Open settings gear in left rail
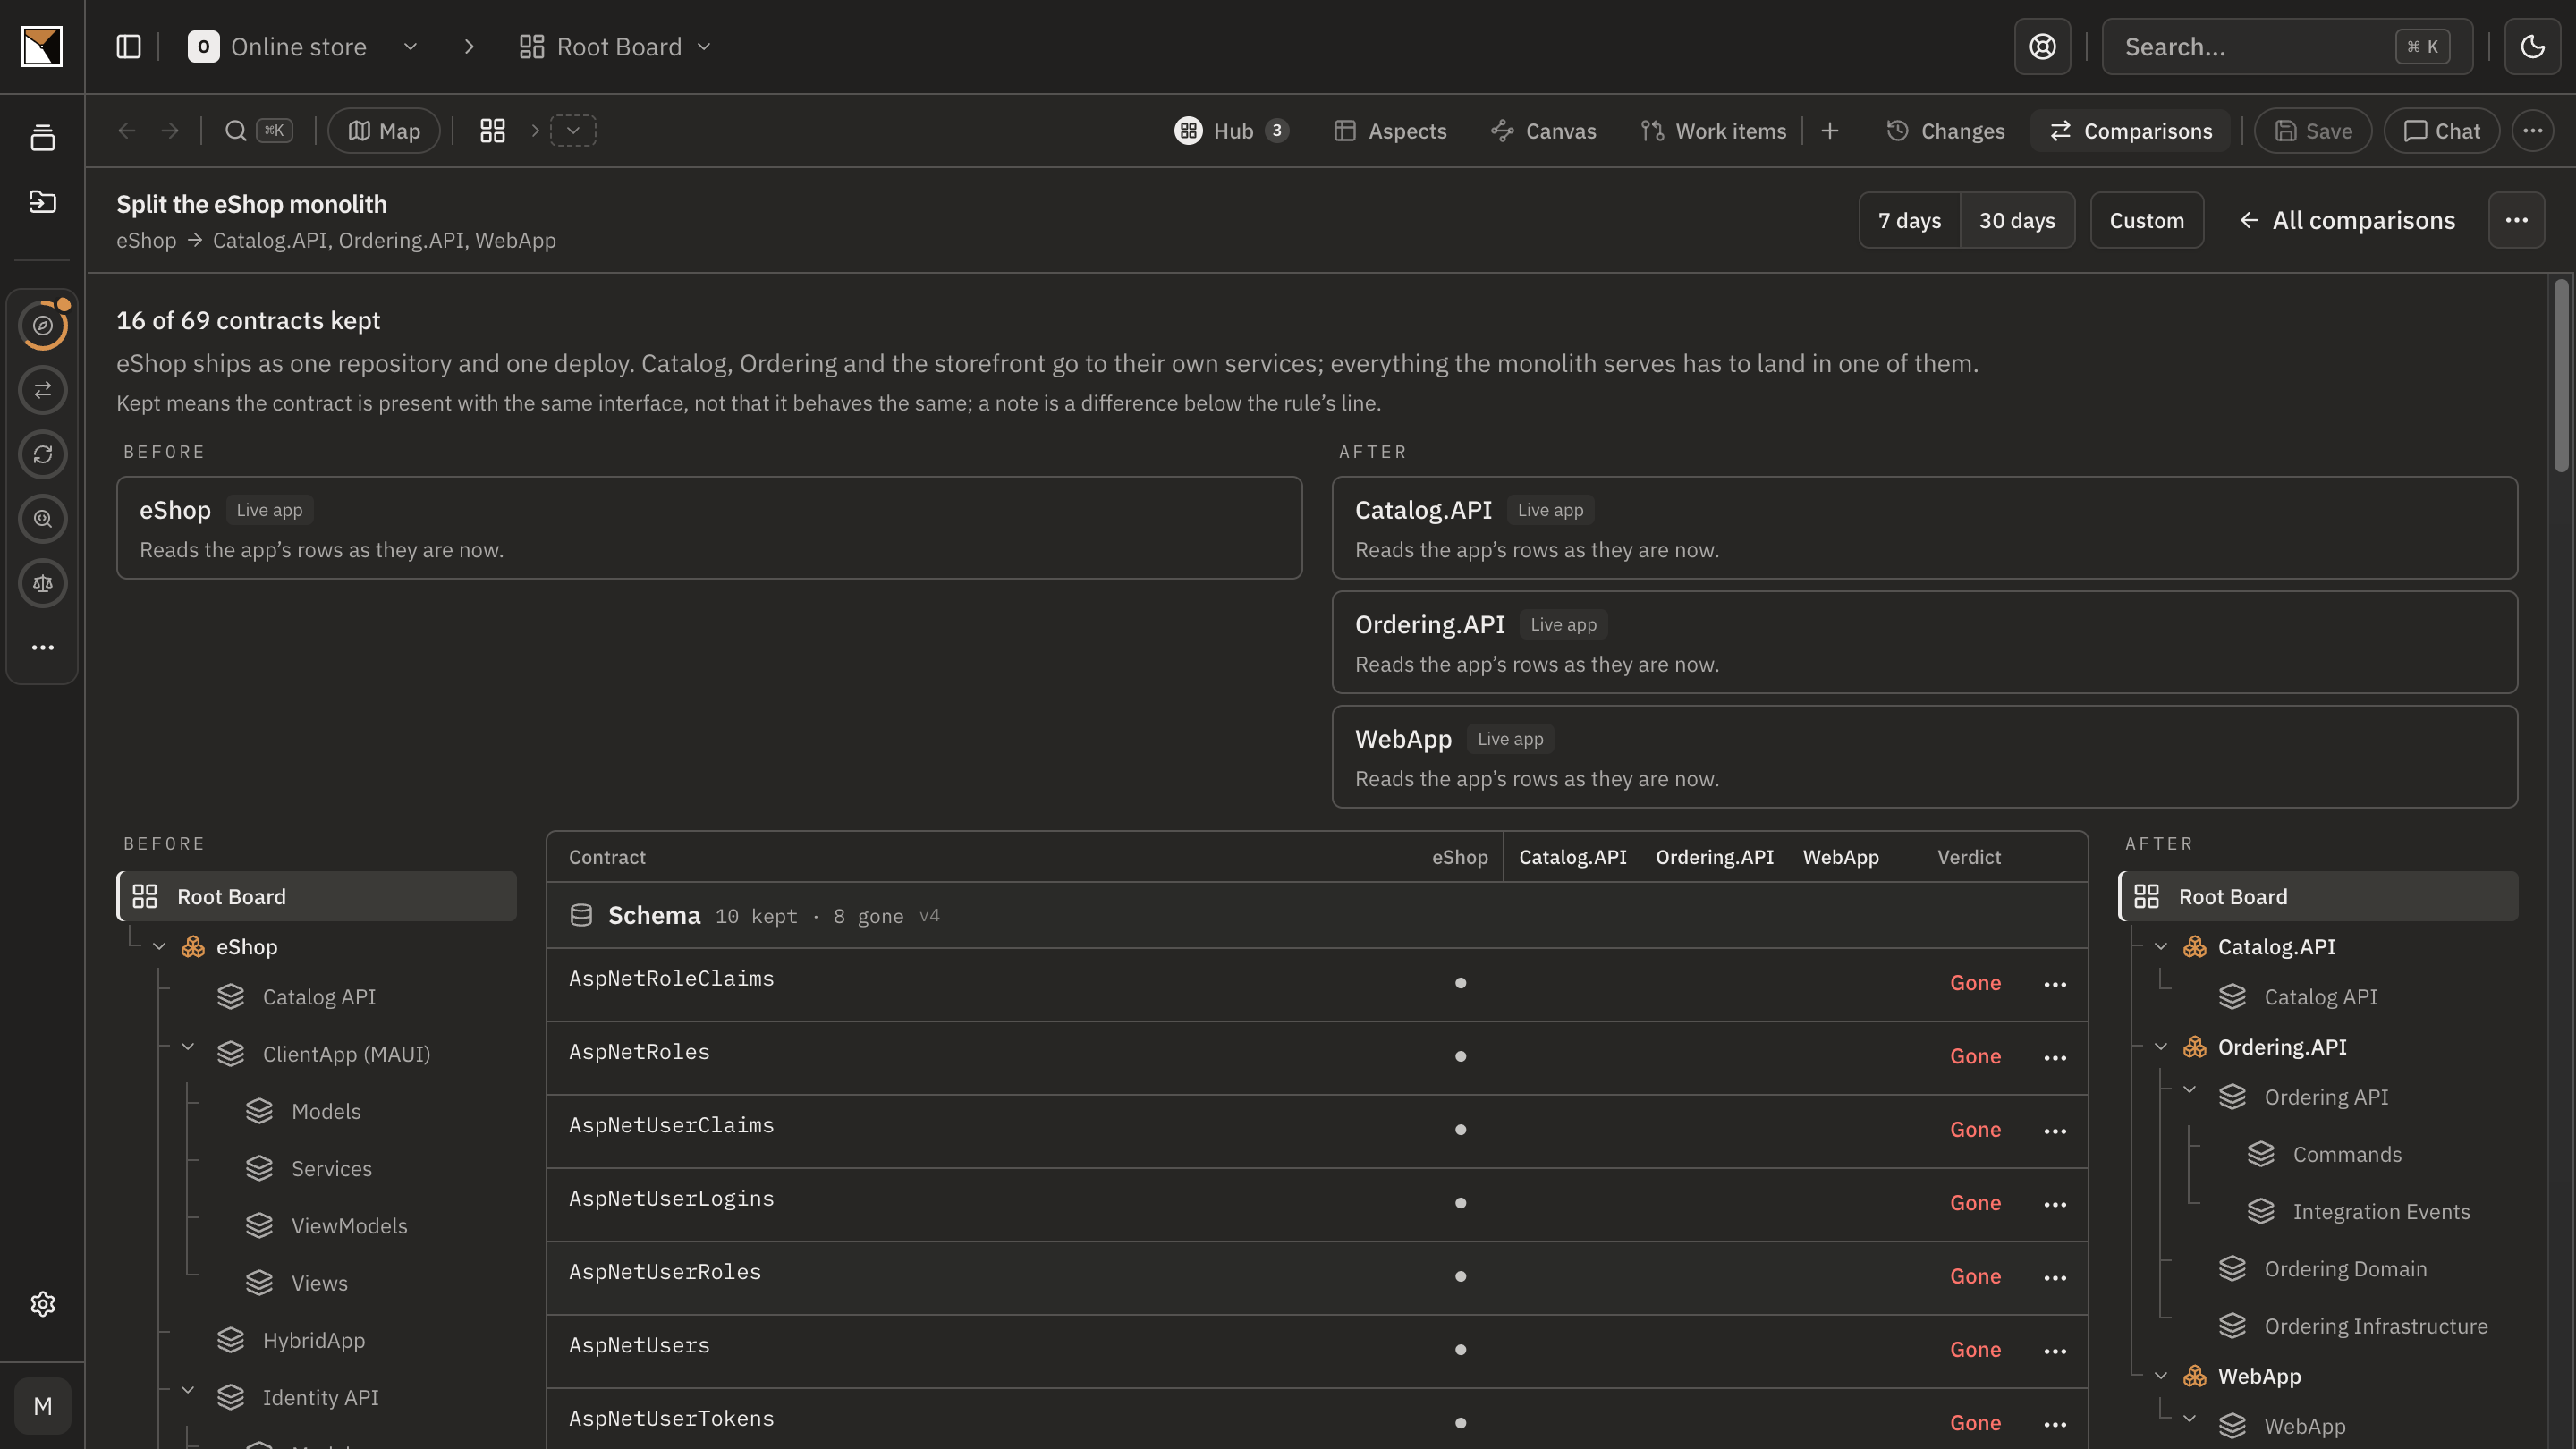Viewport: 2576px width, 1449px height. point(42,1304)
